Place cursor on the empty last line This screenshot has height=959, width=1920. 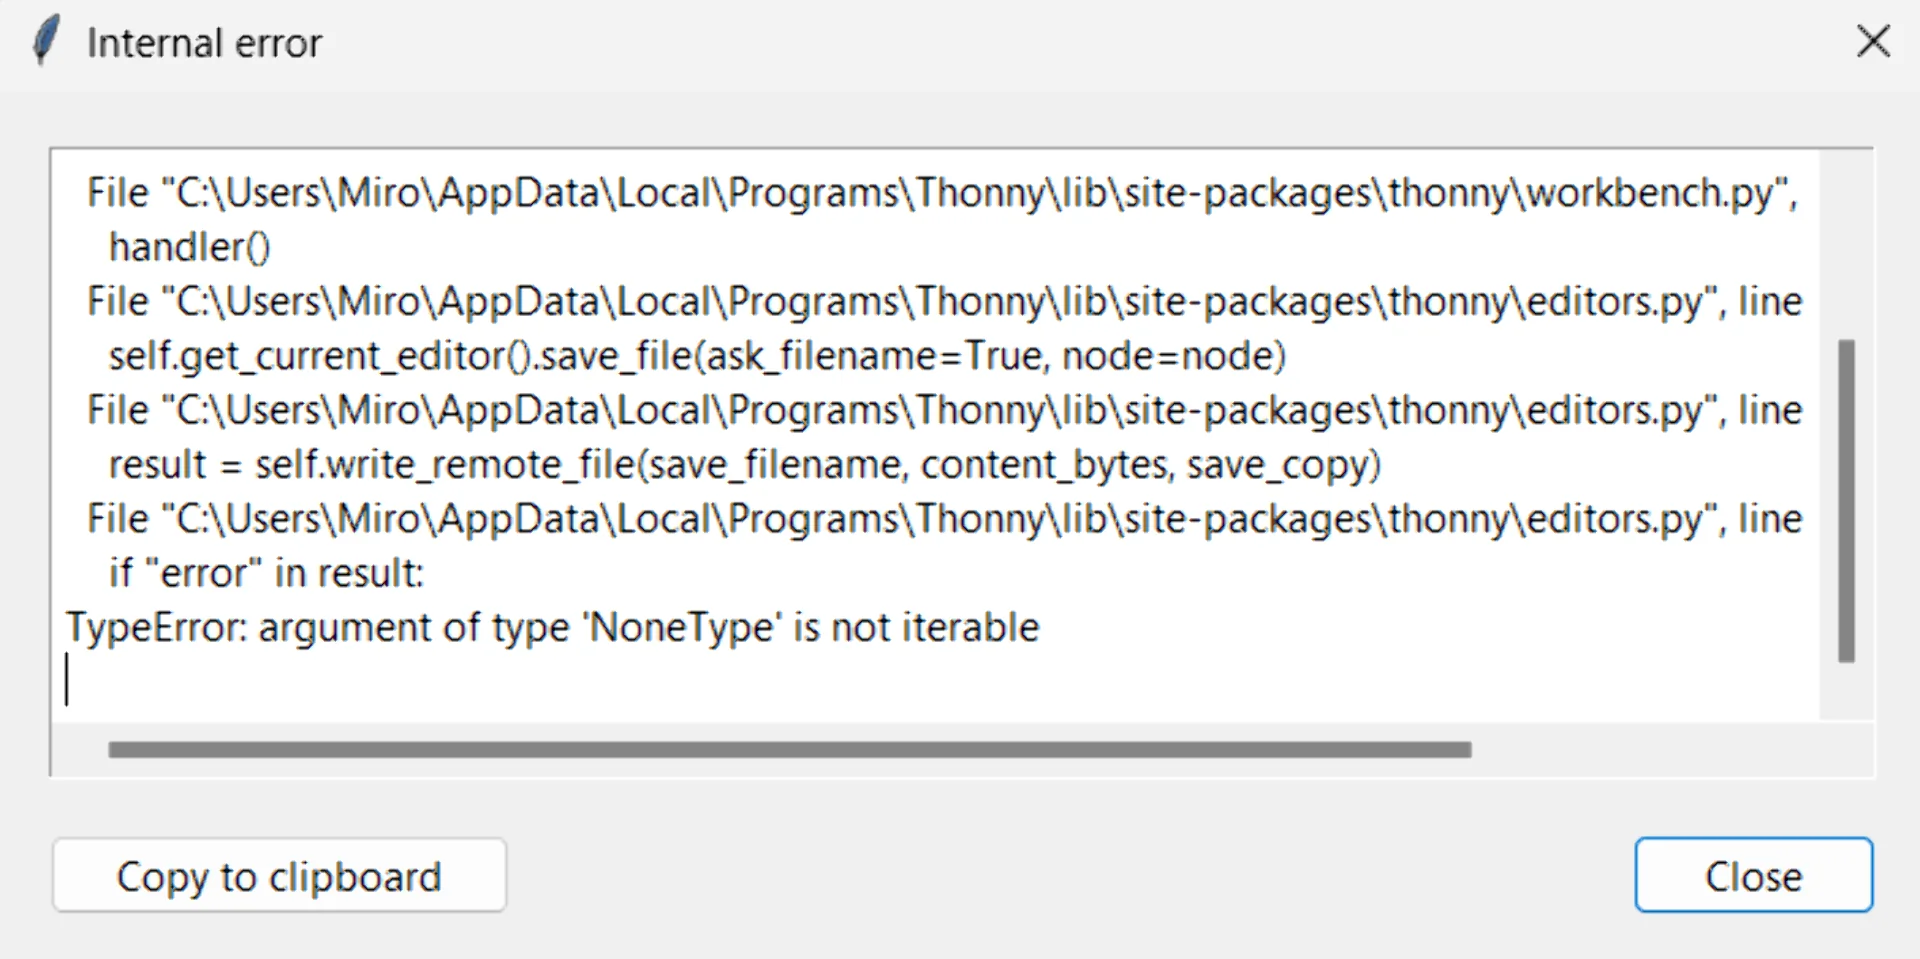[400, 682]
